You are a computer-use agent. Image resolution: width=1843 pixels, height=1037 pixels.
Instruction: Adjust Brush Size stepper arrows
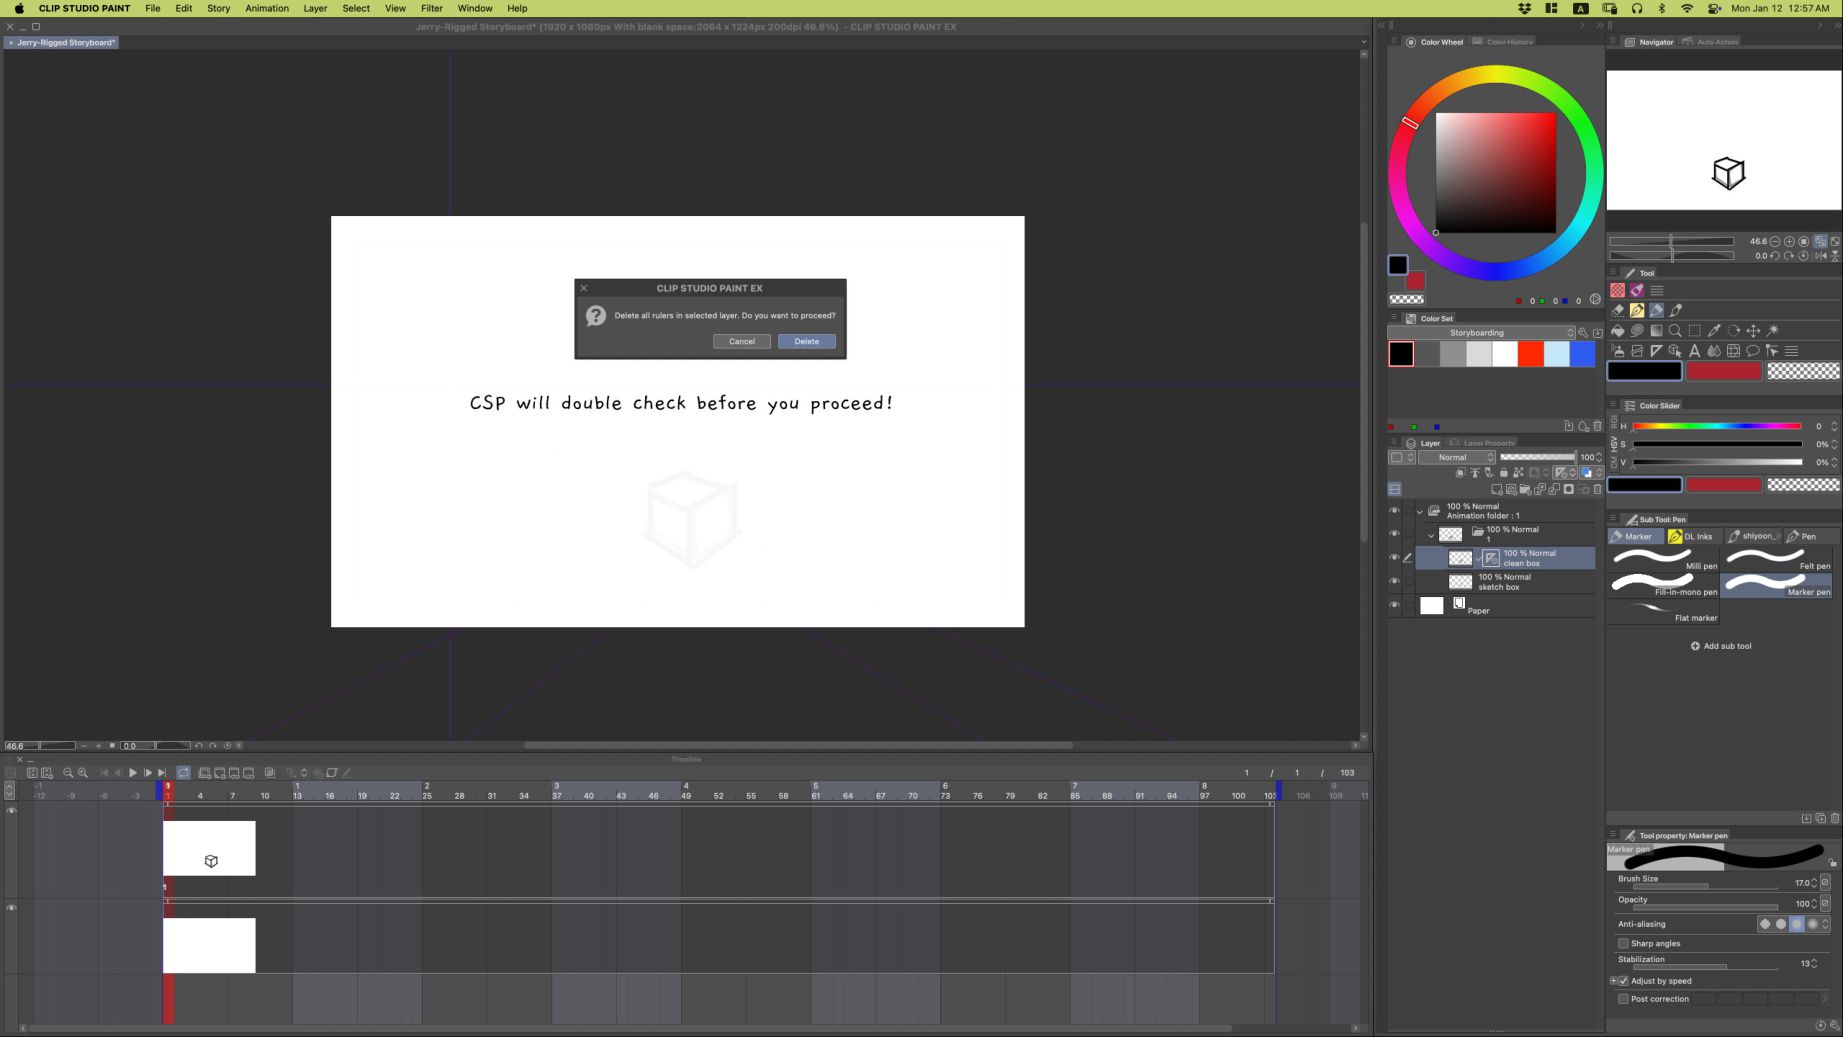click(1814, 883)
